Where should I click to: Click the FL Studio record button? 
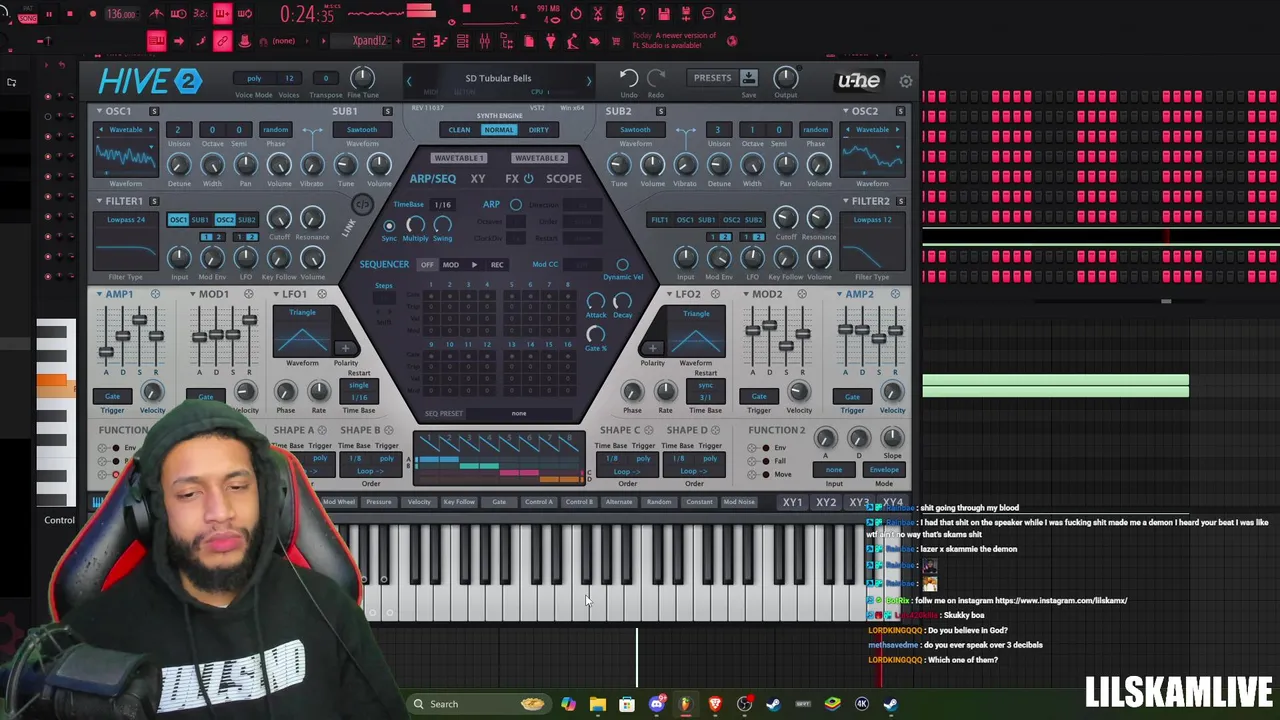pyautogui.click(x=92, y=14)
